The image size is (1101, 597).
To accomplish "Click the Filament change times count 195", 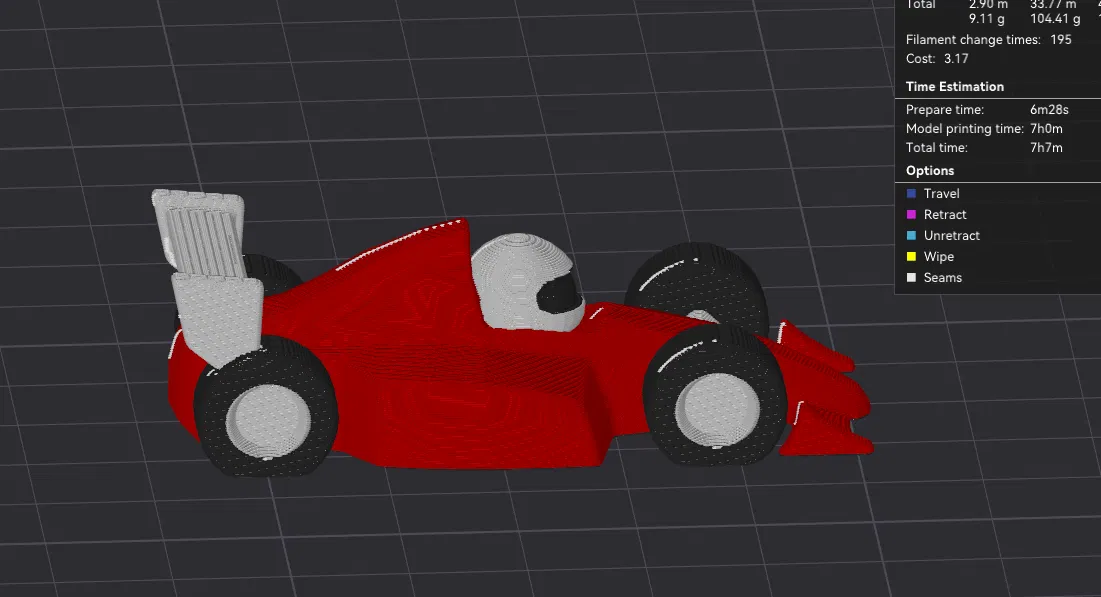I will pos(1062,39).
